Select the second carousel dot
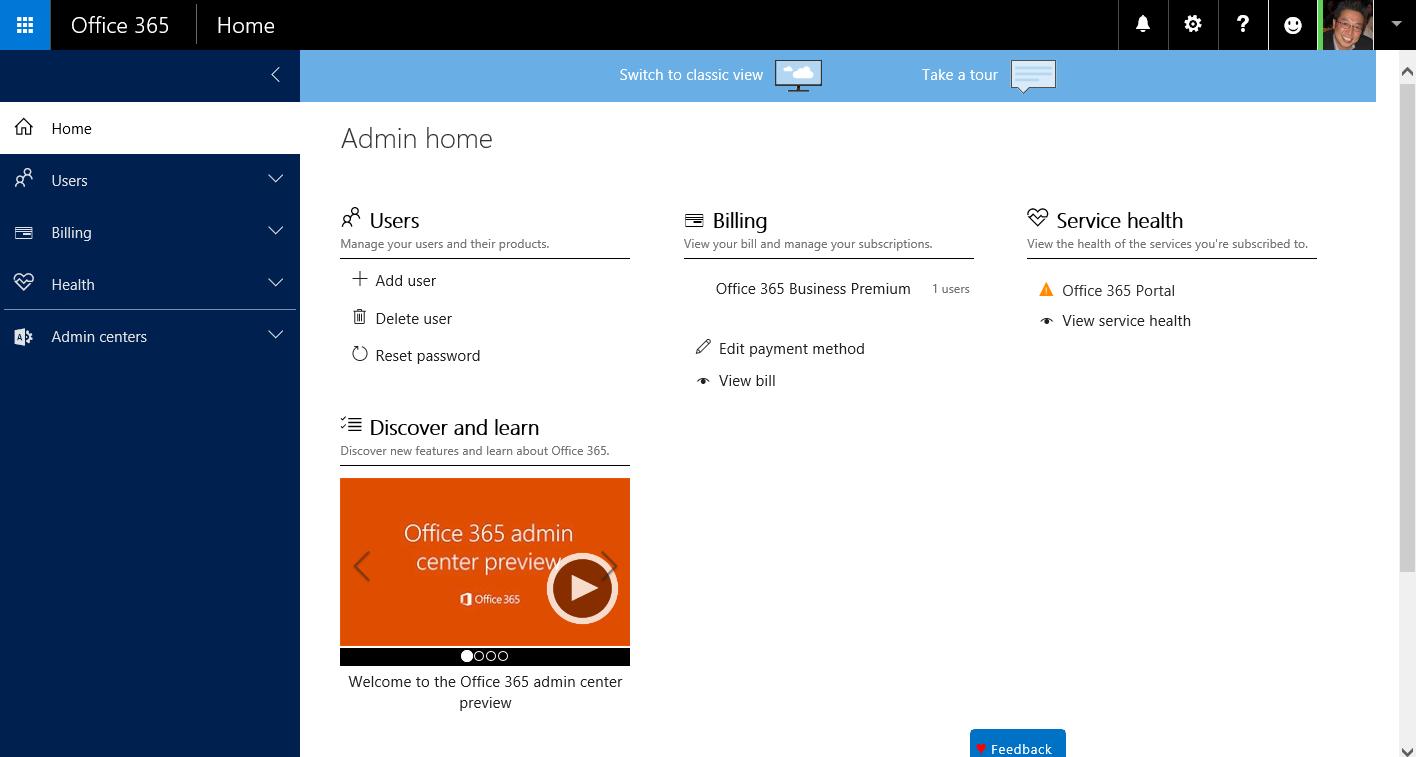Screen dimensions: 1416x757 pyautogui.click(x=479, y=656)
